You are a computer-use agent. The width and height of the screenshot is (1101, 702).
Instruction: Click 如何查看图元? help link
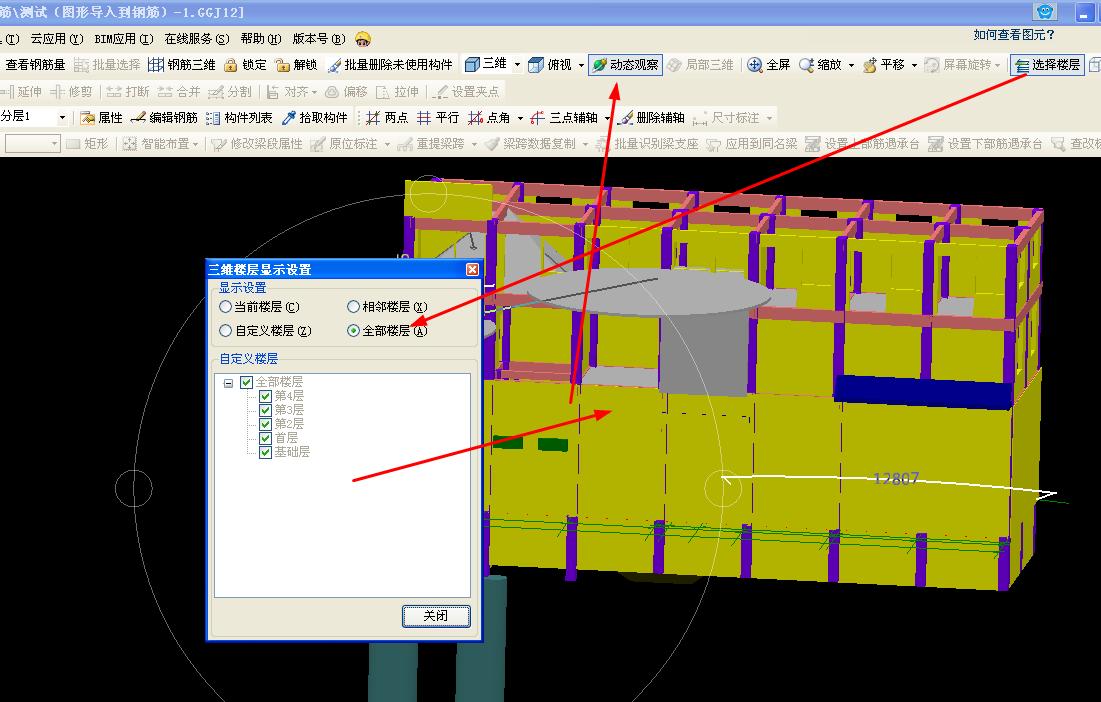1013,34
